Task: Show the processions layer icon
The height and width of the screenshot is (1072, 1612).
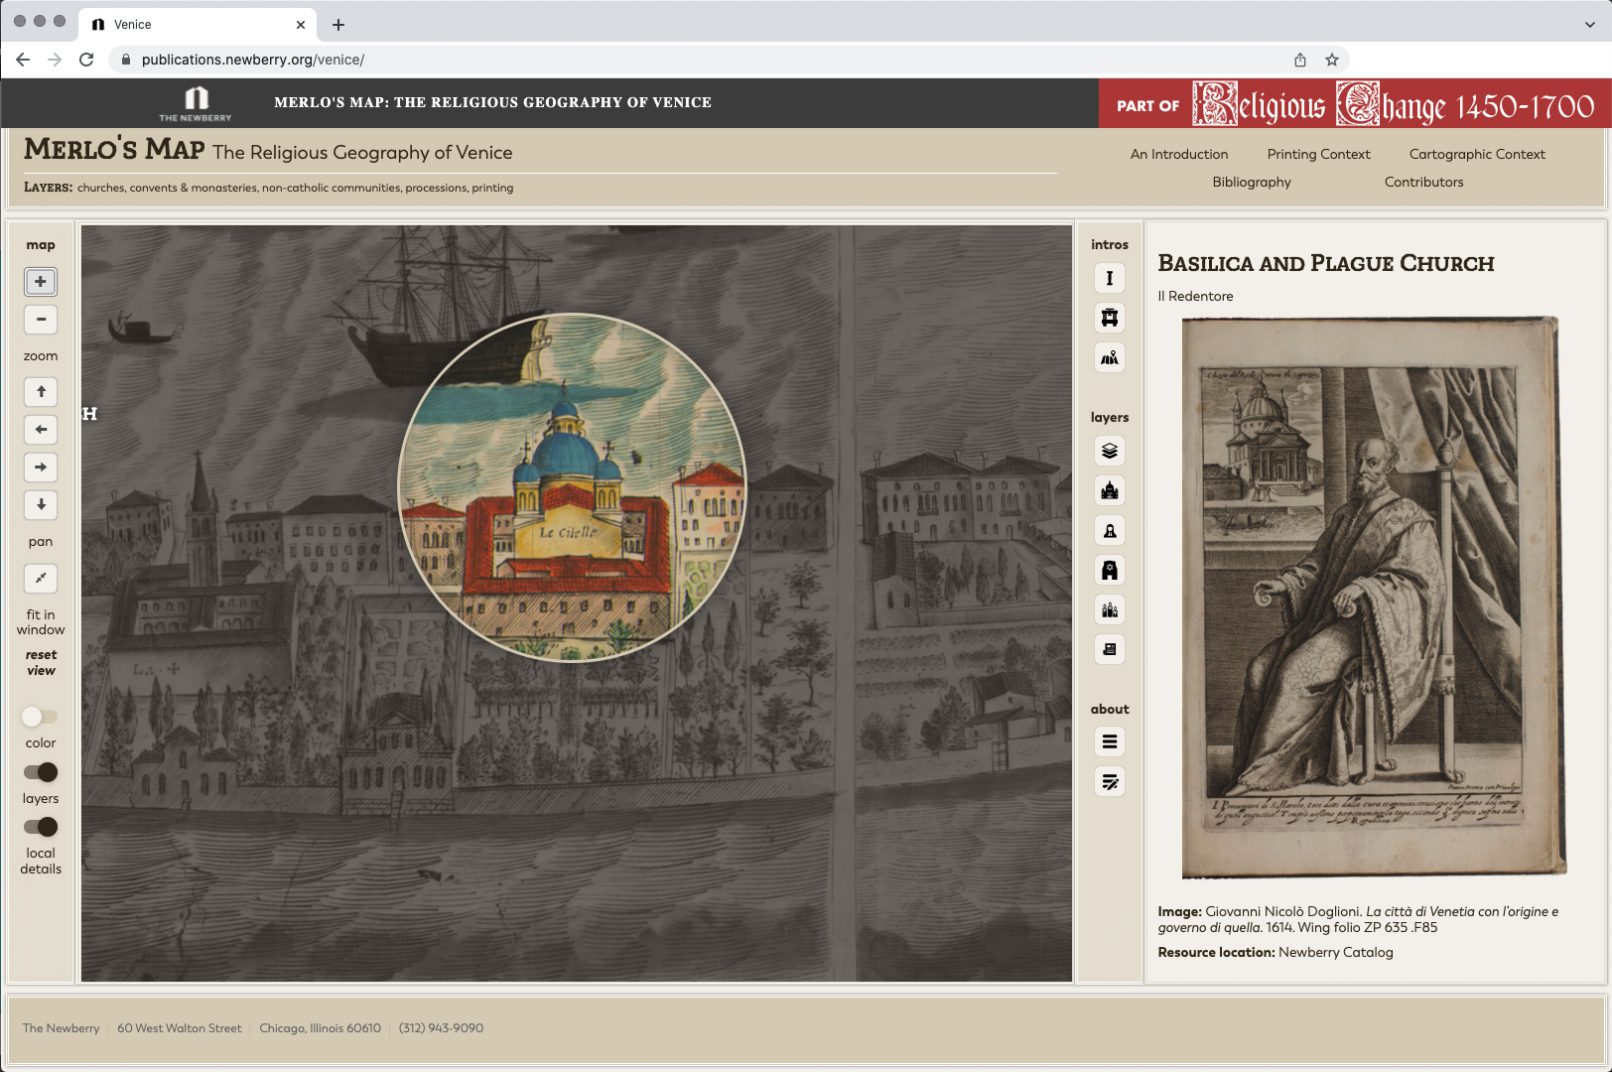Action: pos(1109,610)
